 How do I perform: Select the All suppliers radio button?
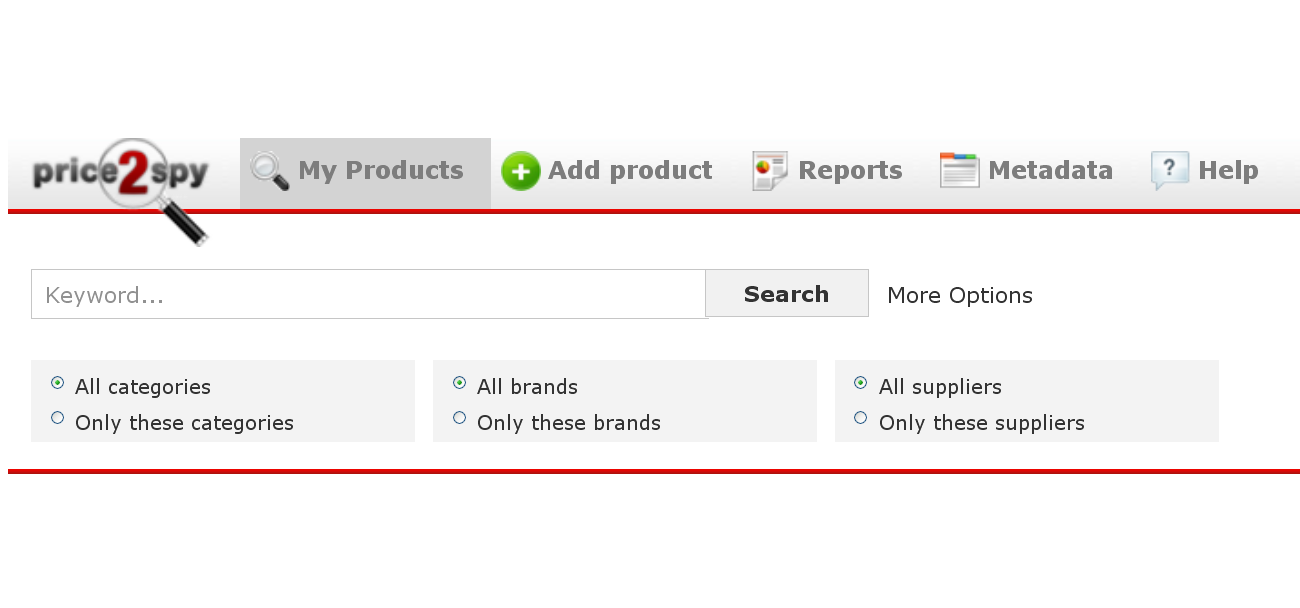[x=861, y=383]
